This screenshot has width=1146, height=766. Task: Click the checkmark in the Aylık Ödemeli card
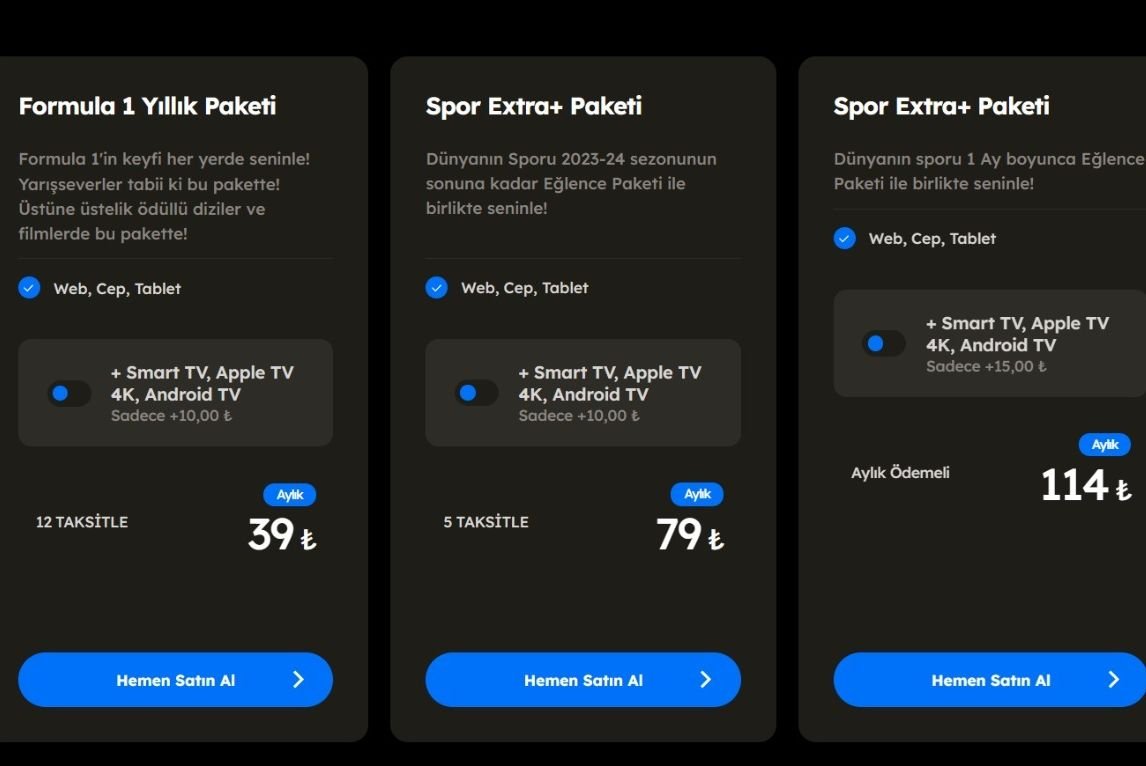(845, 238)
